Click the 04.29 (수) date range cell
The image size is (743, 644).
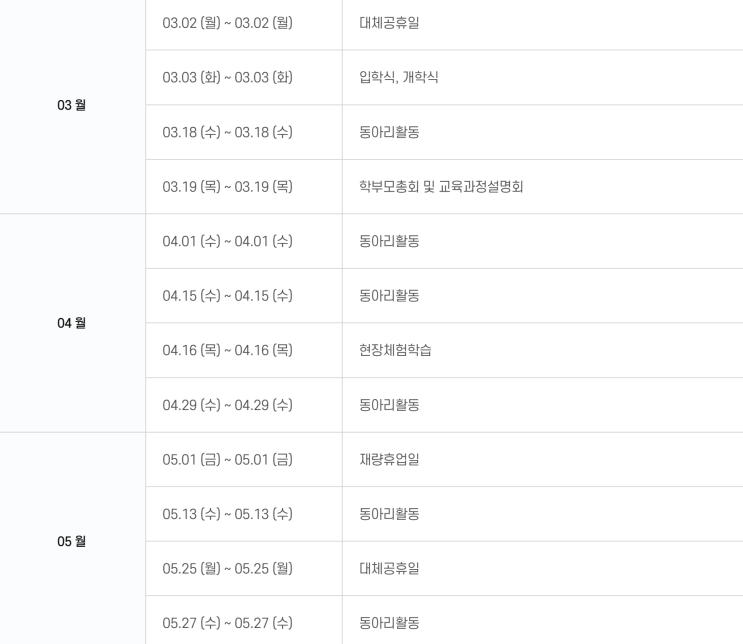pos(227,405)
